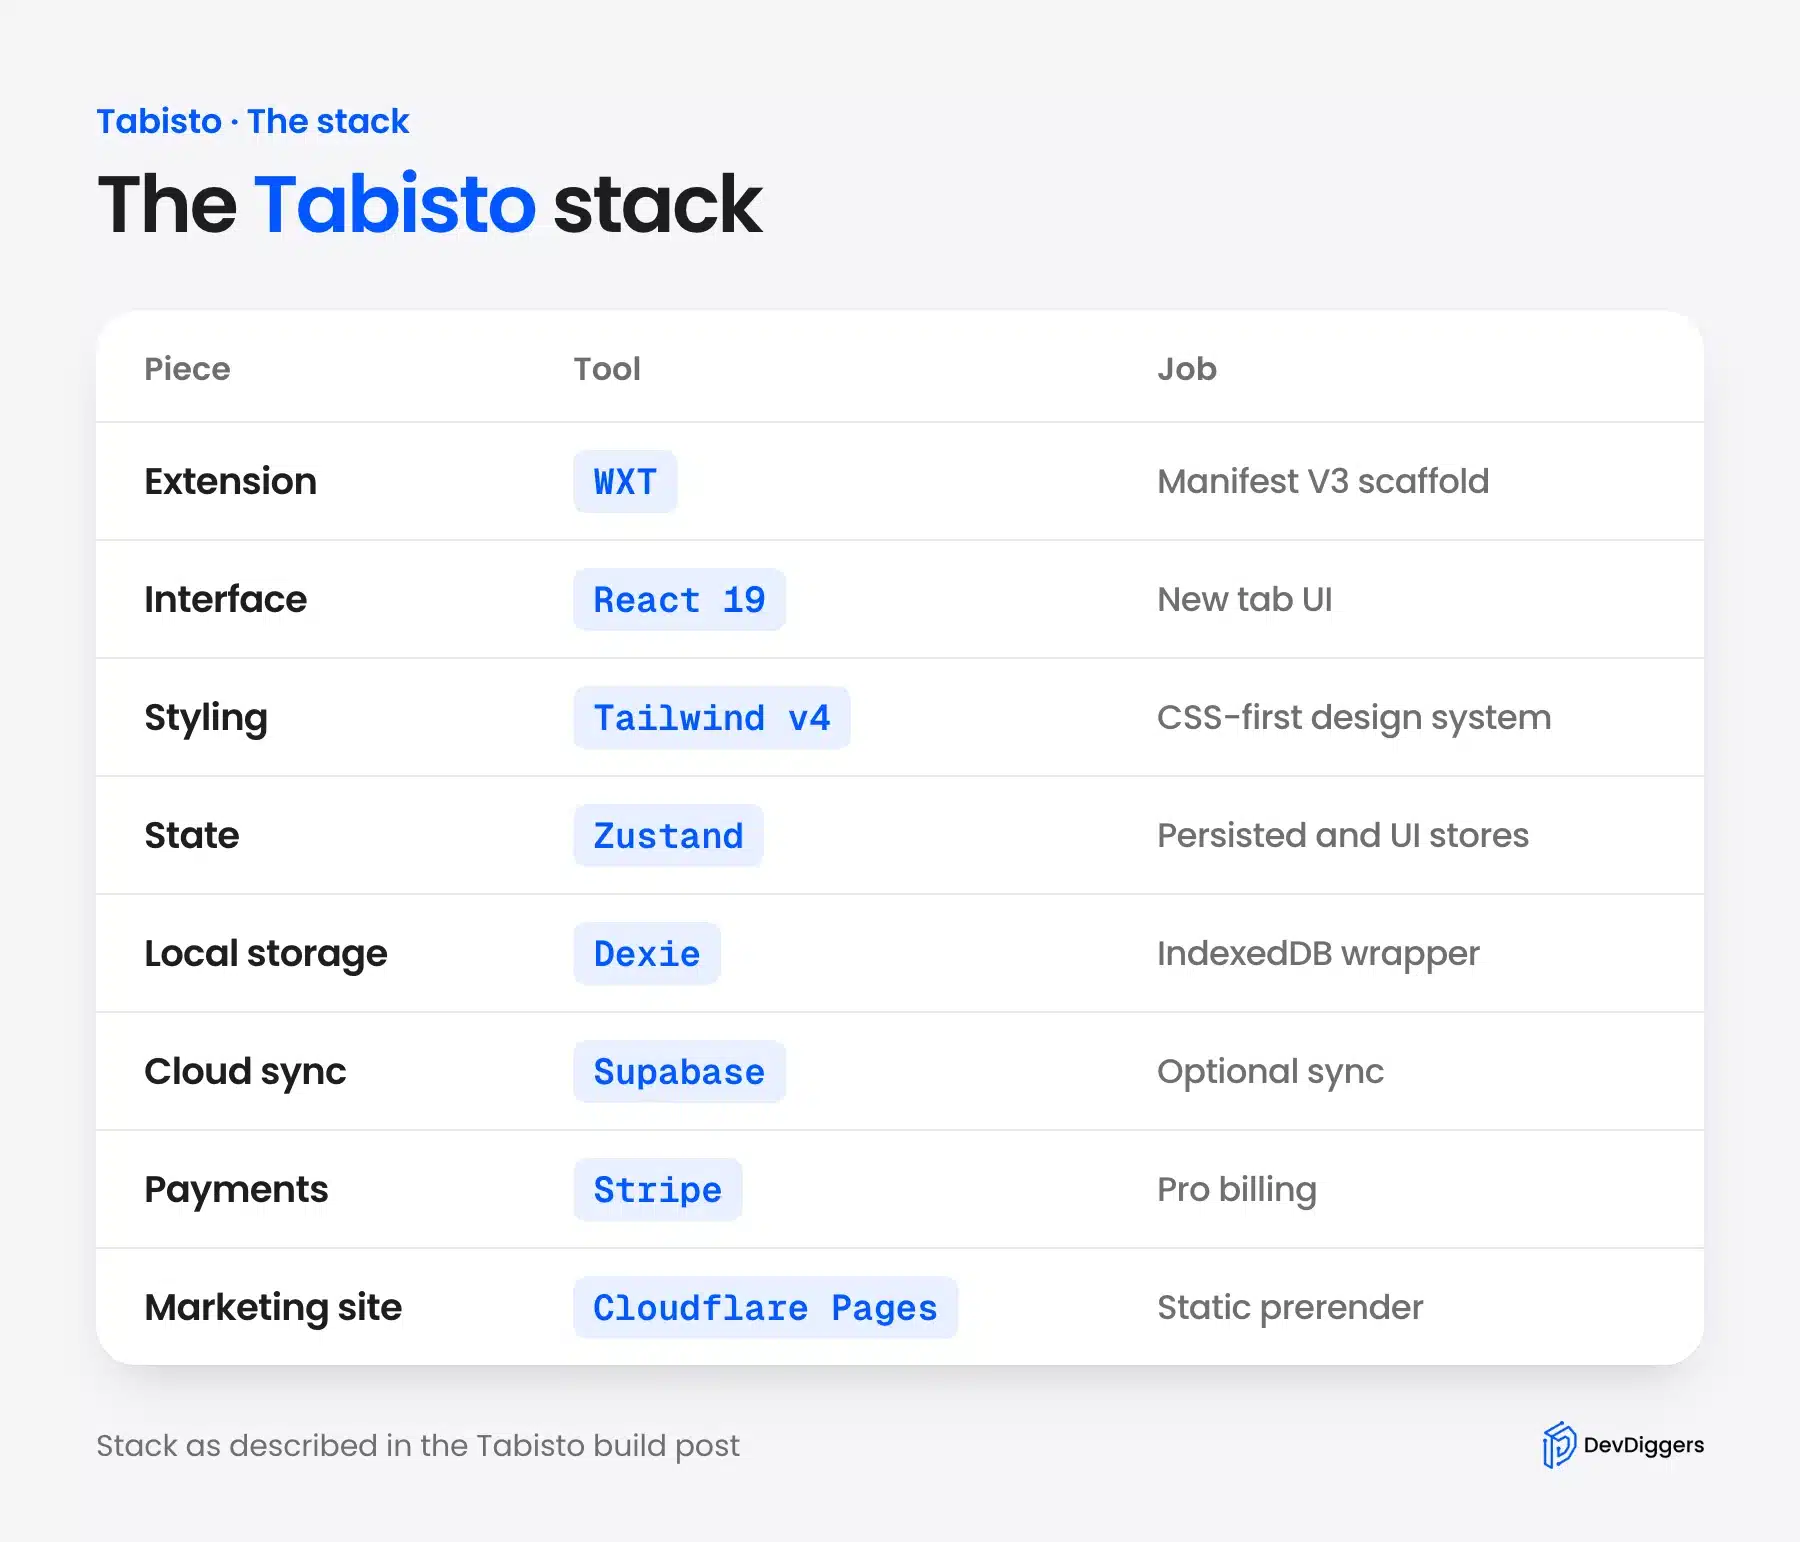This screenshot has height=1542, width=1800.
Task: Select the Dexie tool badge
Action: click(646, 953)
